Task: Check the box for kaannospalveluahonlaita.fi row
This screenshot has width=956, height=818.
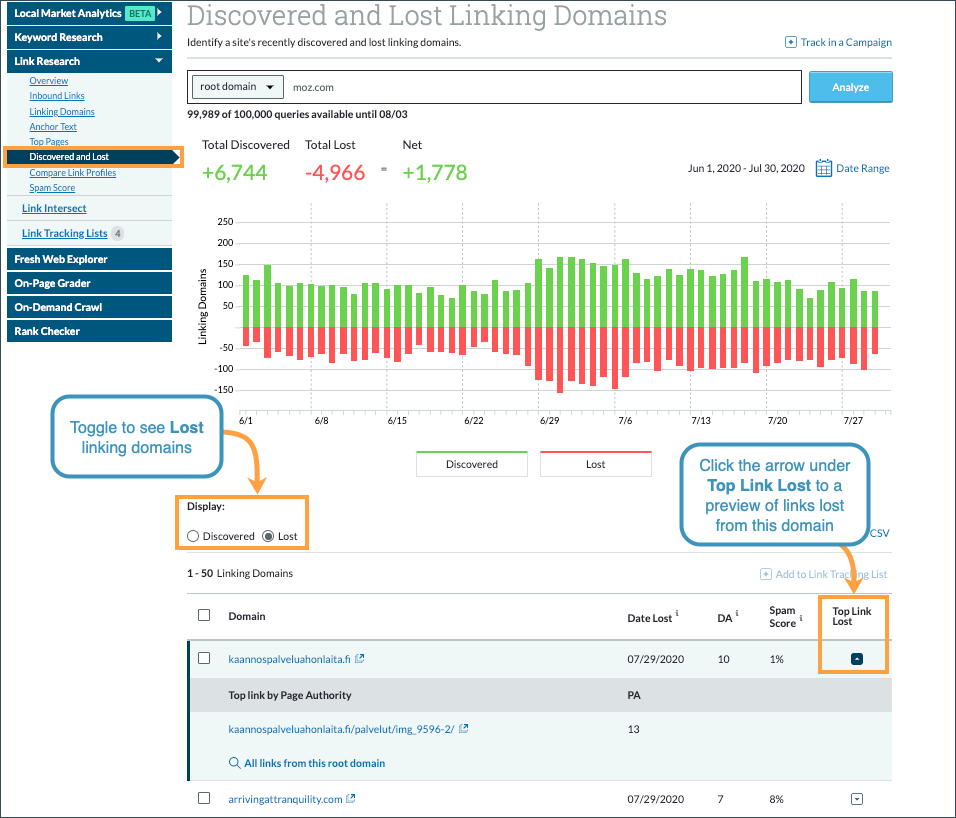Action: pyautogui.click(x=204, y=658)
